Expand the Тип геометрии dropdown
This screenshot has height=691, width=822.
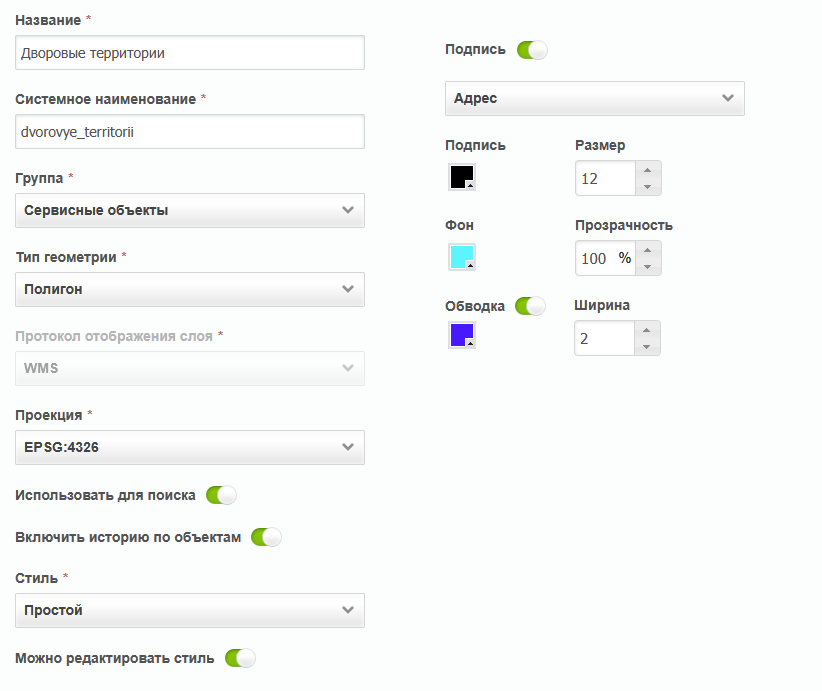coord(190,289)
